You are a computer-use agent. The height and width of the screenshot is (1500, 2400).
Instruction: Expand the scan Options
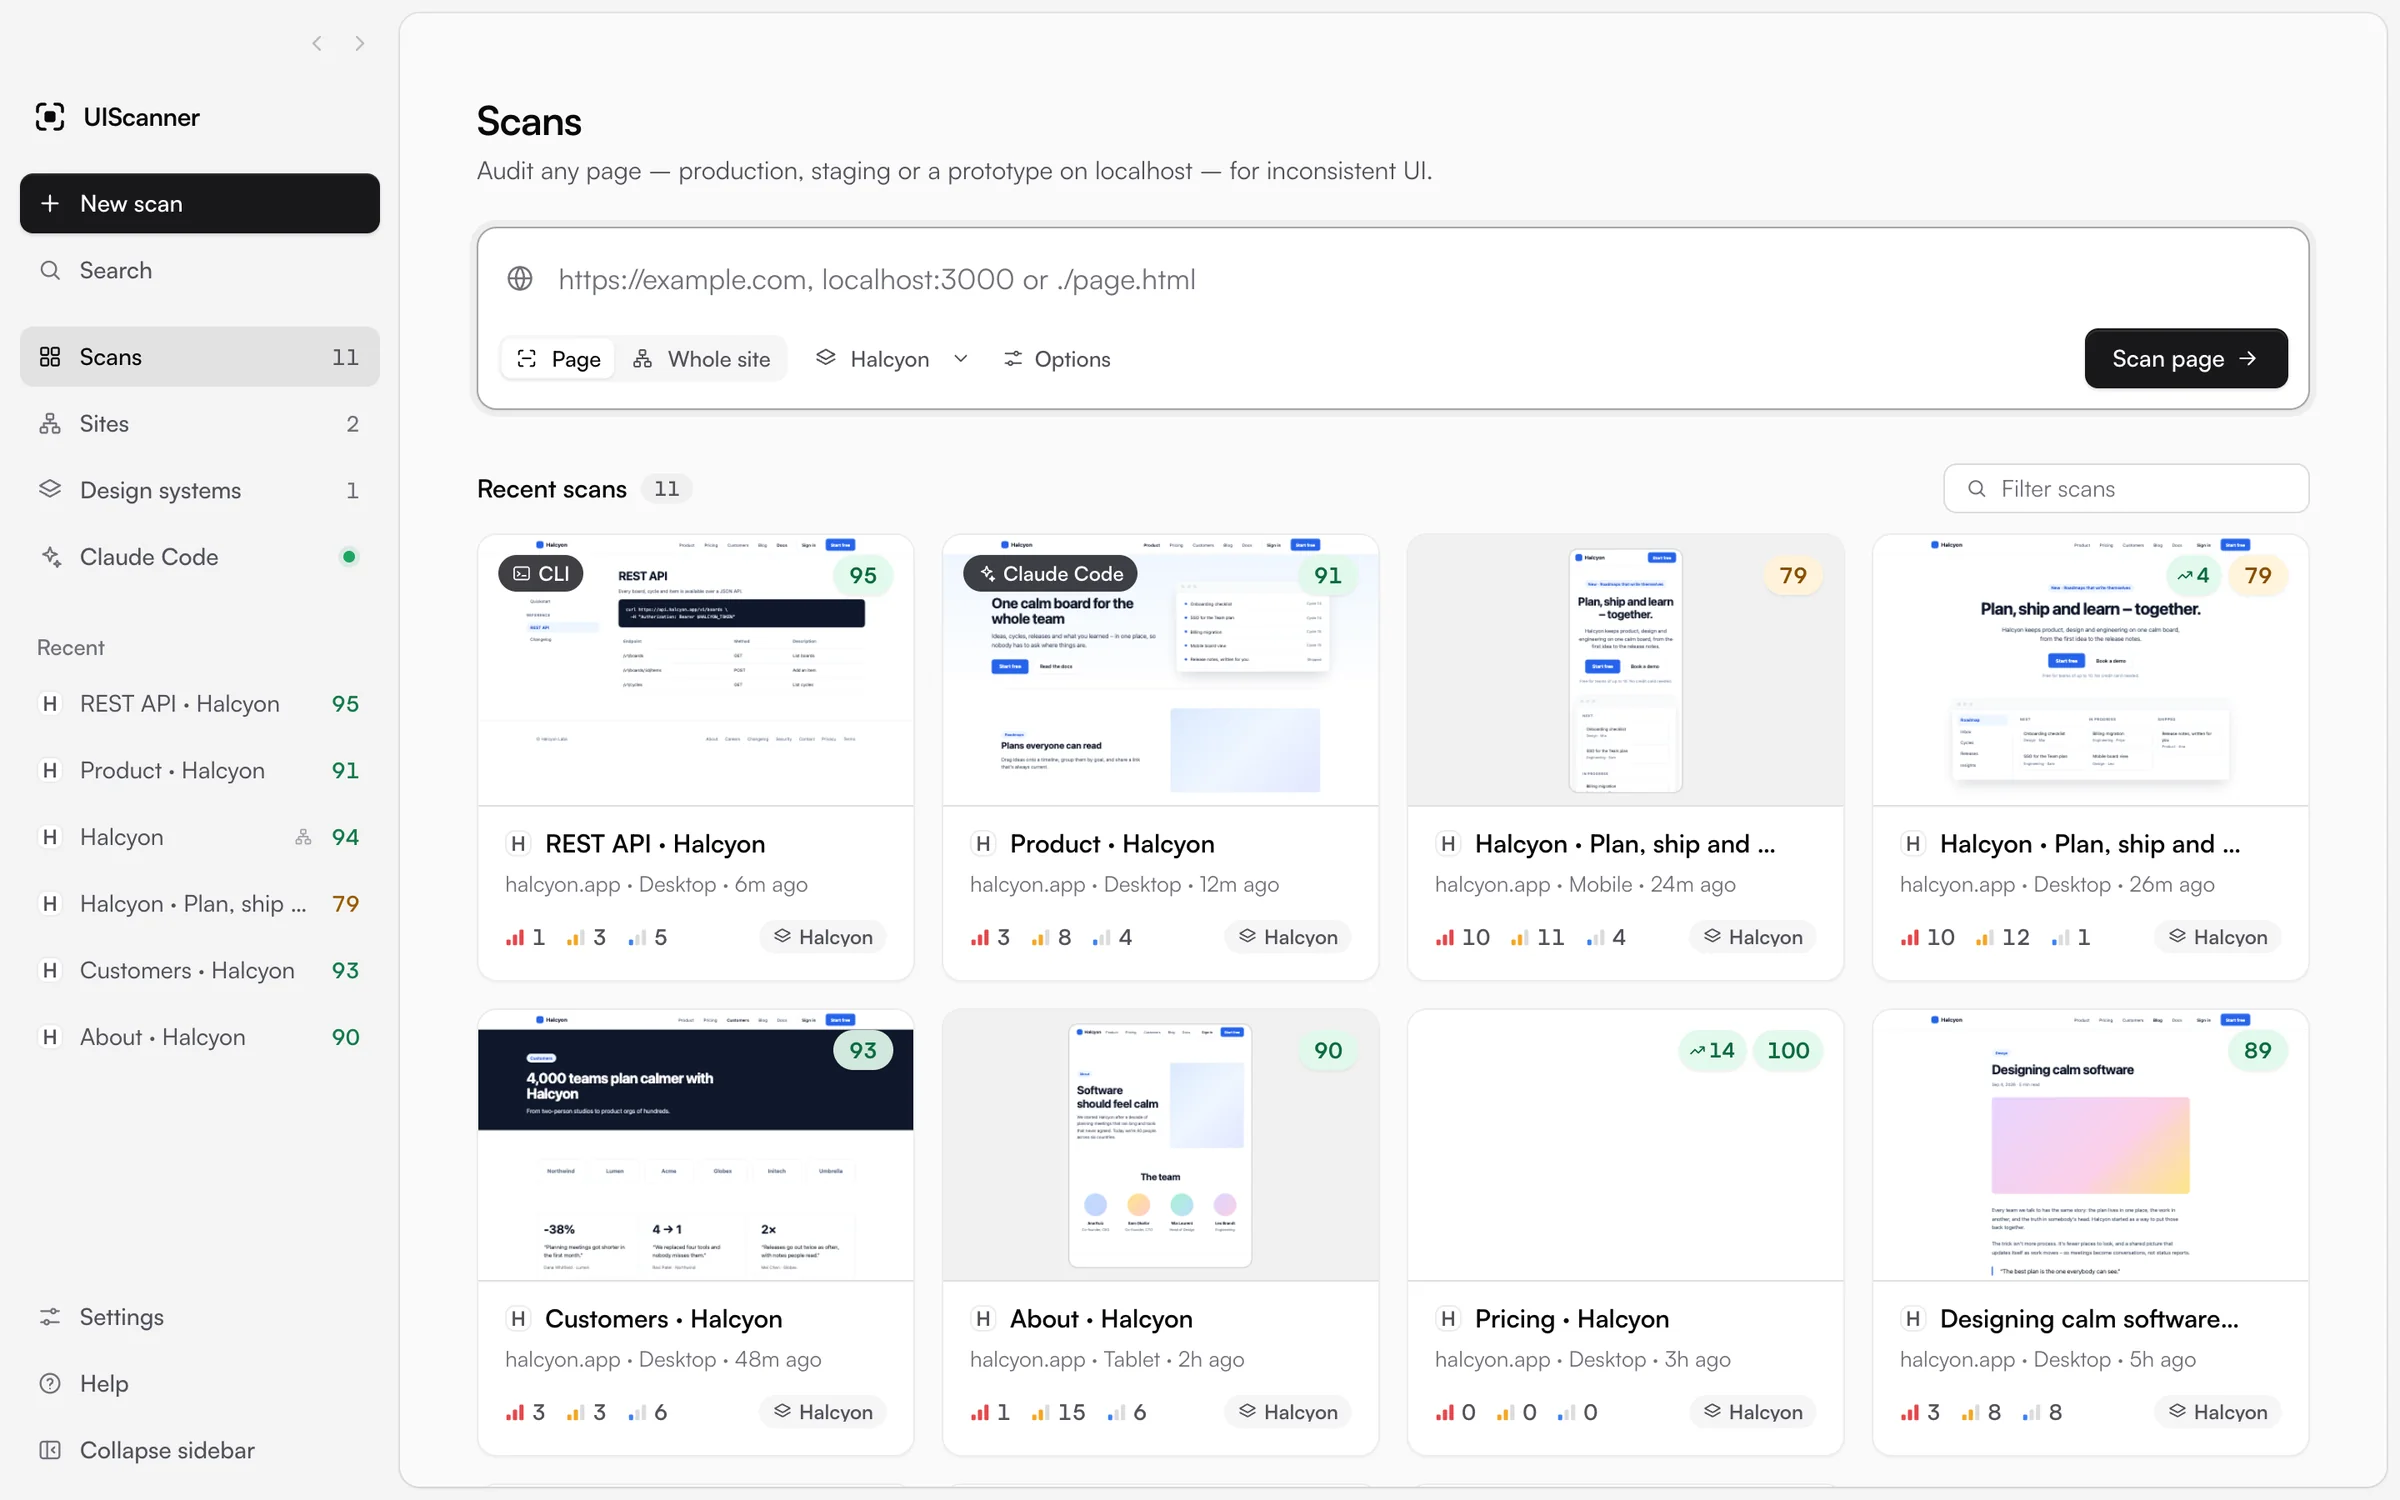pyautogui.click(x=1057, y=359)
